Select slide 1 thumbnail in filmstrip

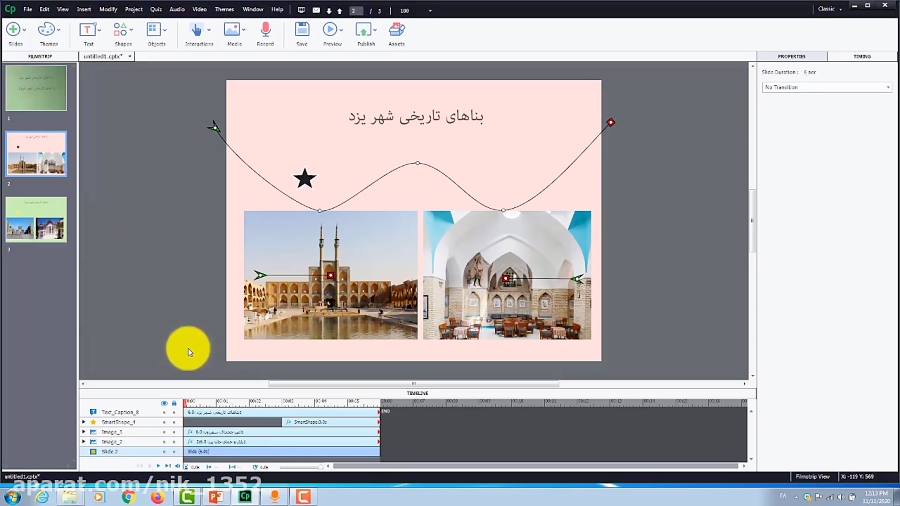(36, 88)
